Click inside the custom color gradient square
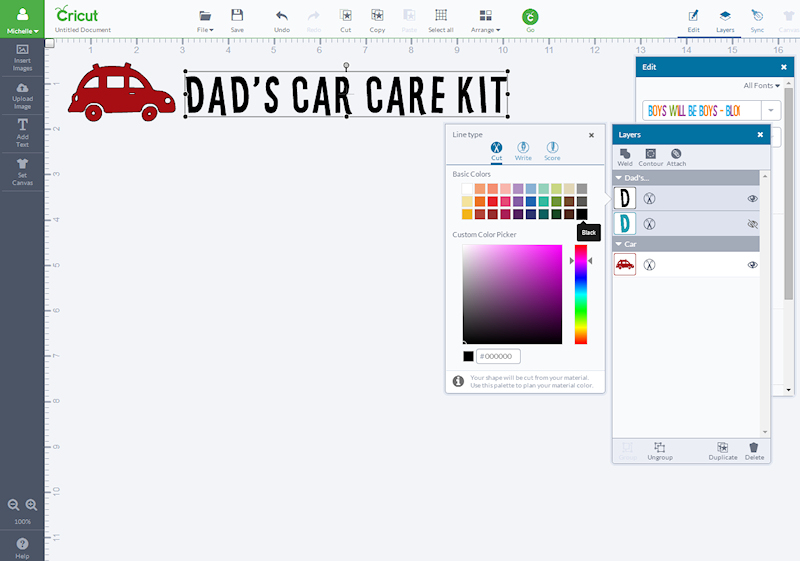Image resolution: width=800 pixels, height=561 pixels. [x=512, y=294]
